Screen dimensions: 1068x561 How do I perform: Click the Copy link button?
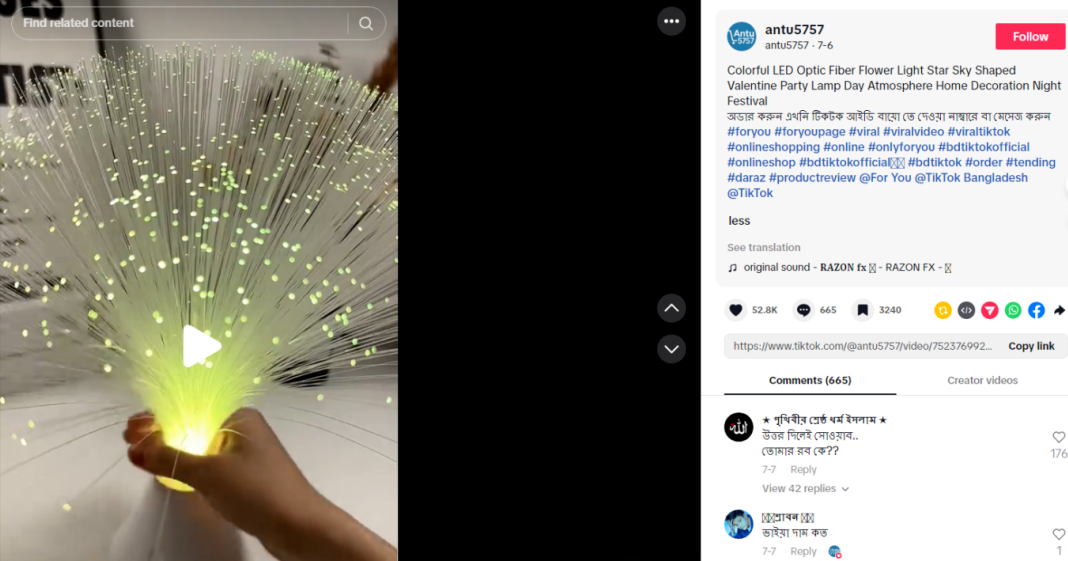pos(1031,347)
